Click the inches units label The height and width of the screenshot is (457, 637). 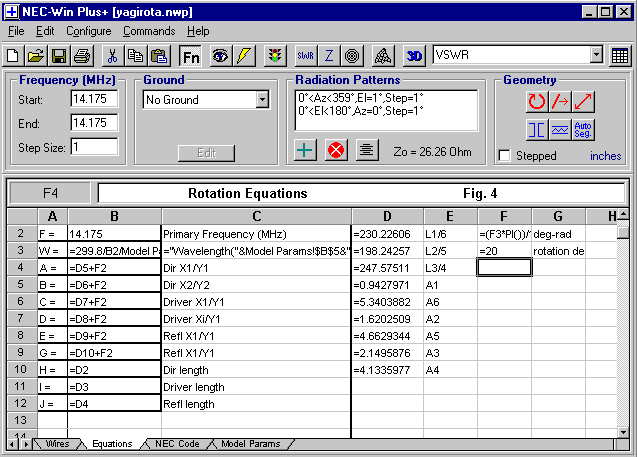[x=605, y=156]
